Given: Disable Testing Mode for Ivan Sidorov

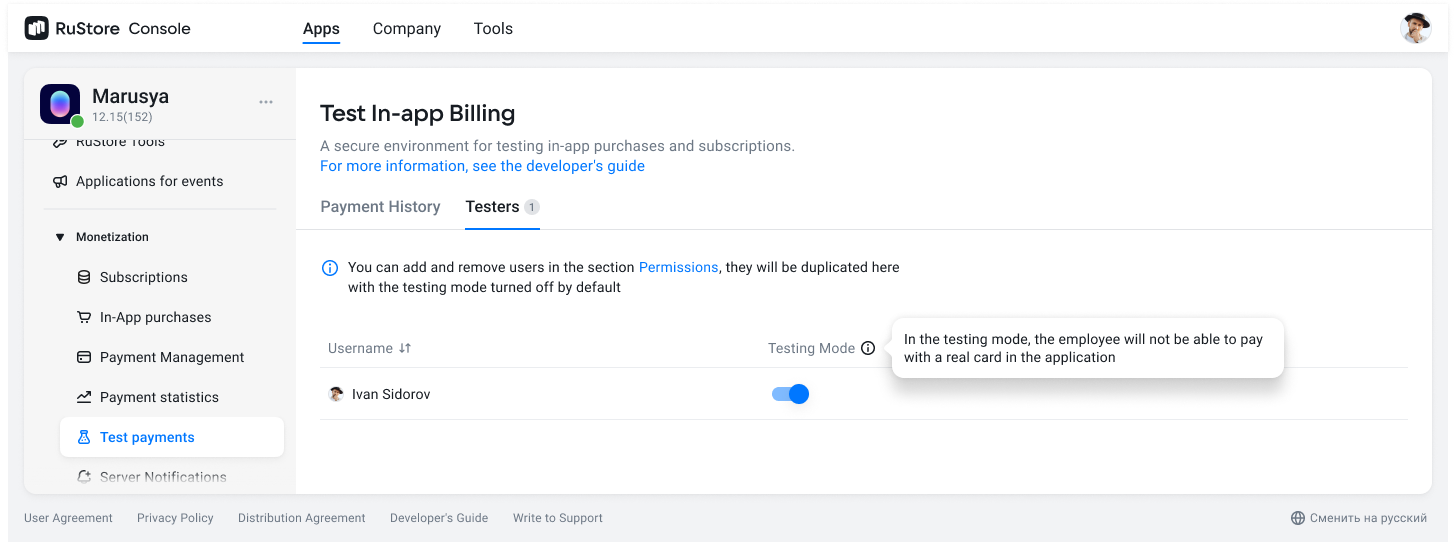Looking at the screenshot, I should pos(790,394).
